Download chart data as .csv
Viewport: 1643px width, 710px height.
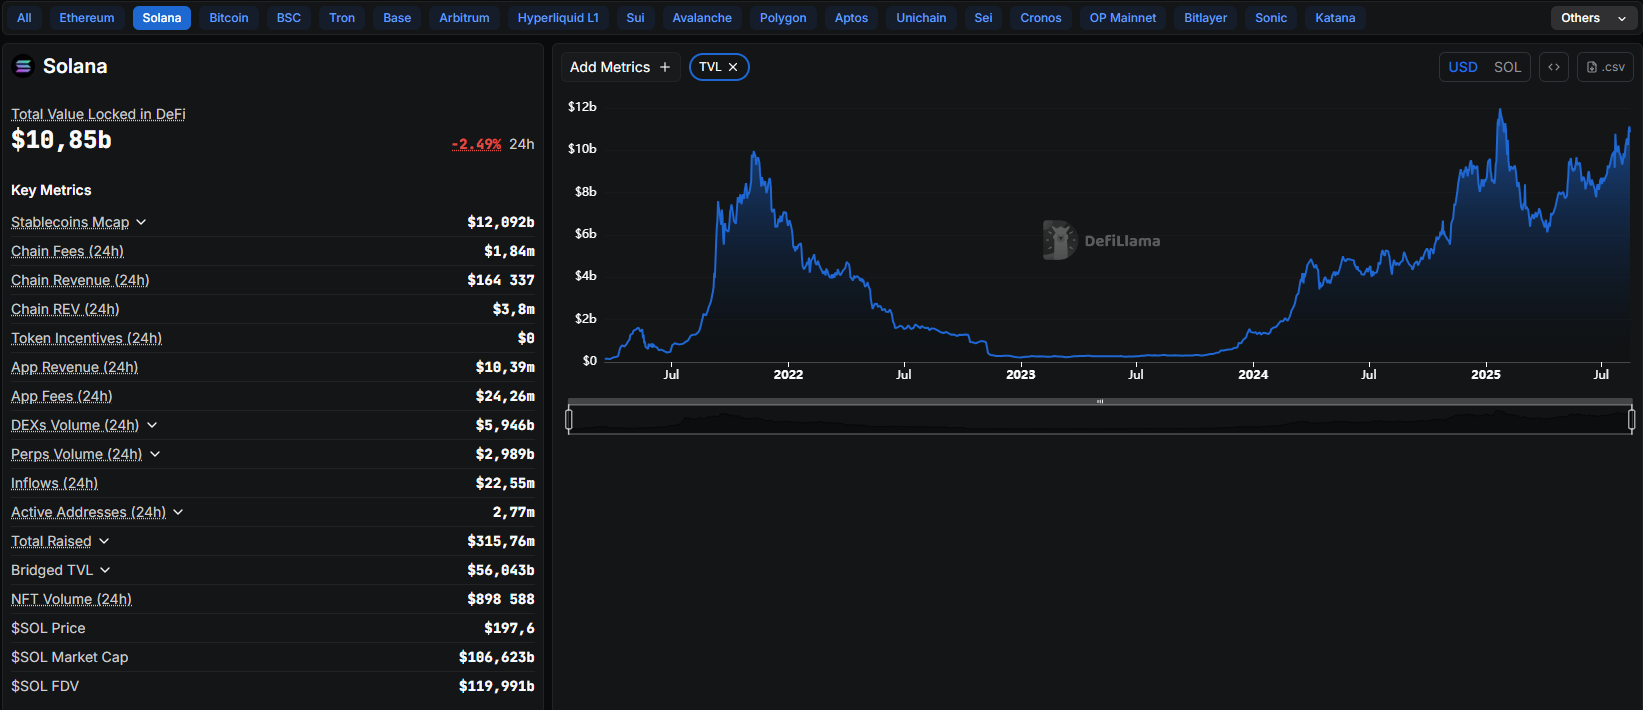(1605, 67)
